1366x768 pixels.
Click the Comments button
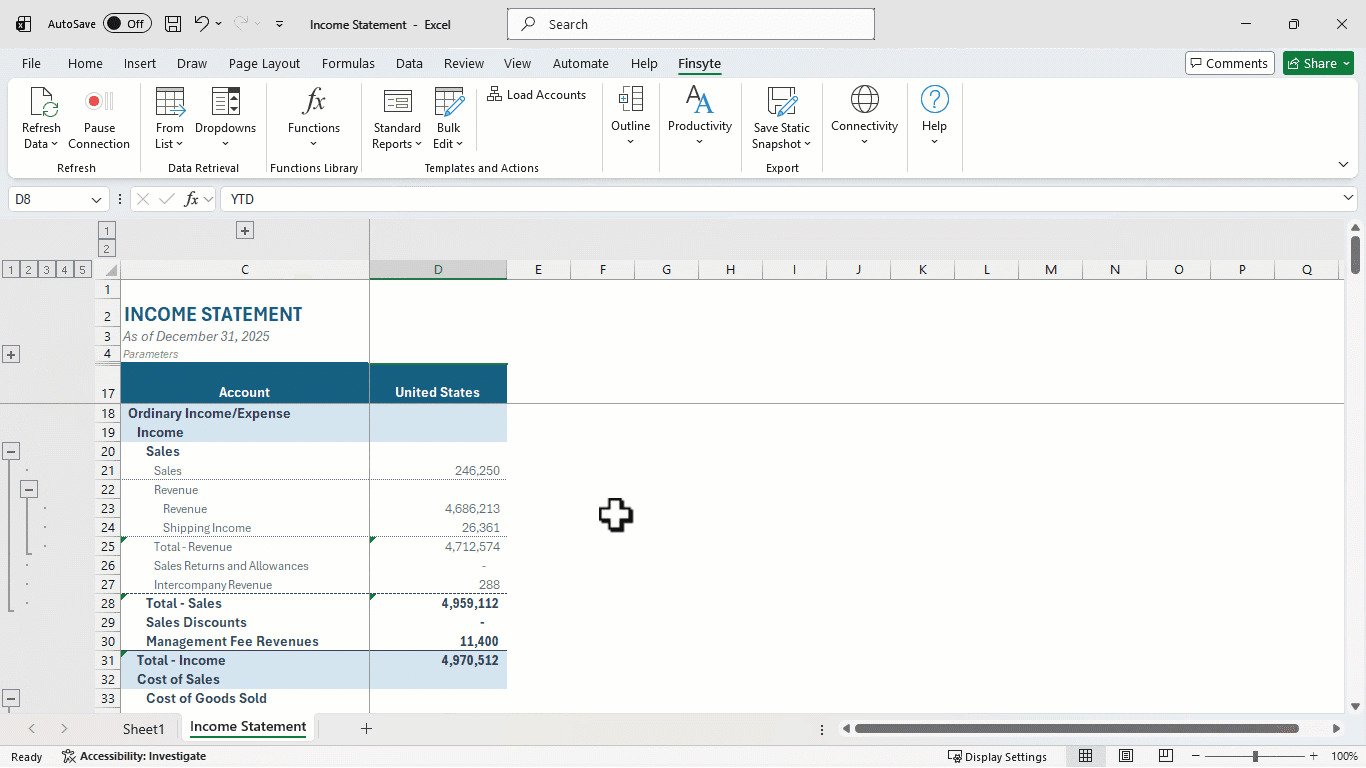pyautogui.click(x=1230, y=63)
